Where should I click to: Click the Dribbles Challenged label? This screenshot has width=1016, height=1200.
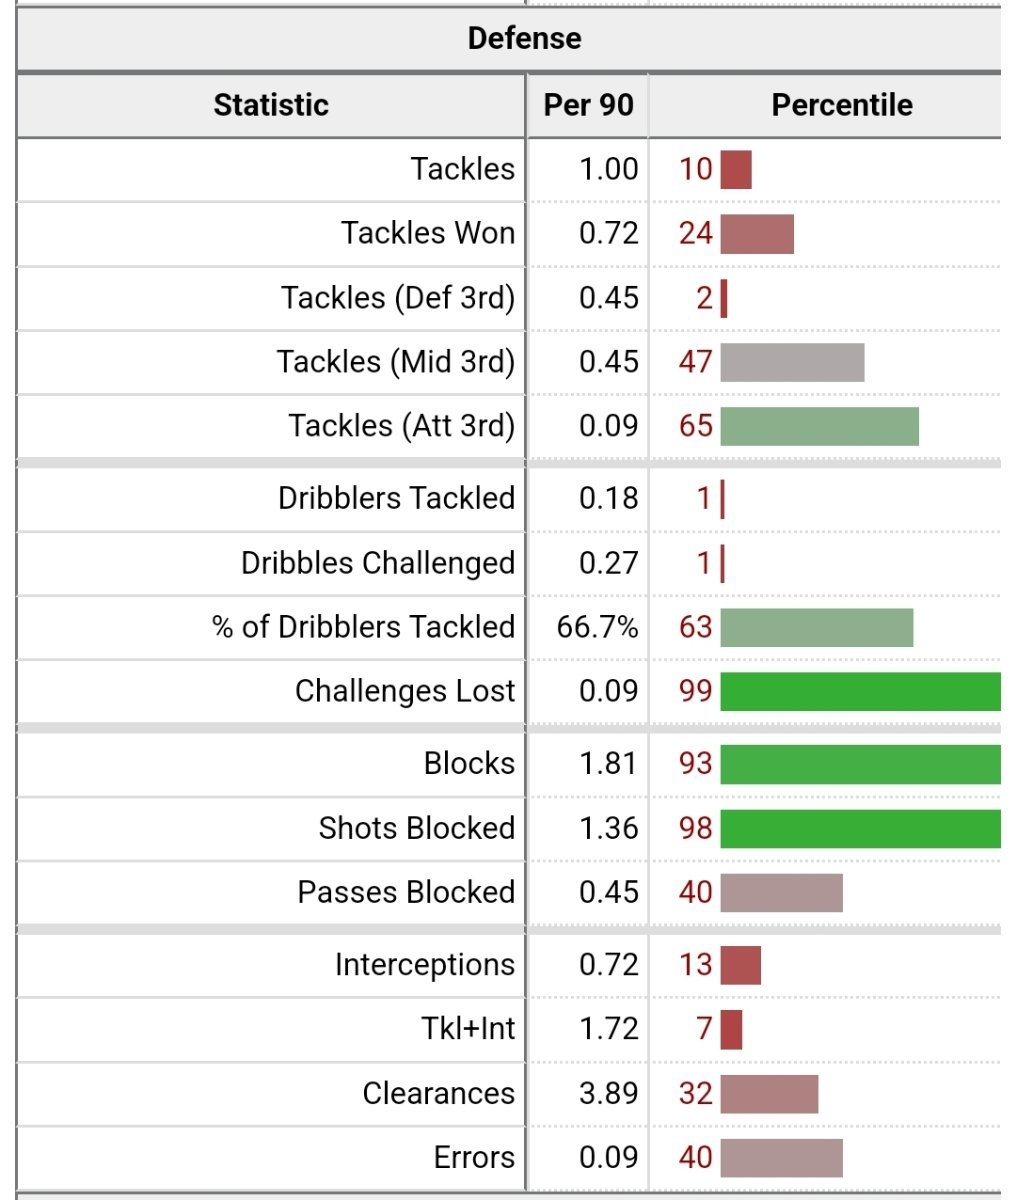point(378,563)
